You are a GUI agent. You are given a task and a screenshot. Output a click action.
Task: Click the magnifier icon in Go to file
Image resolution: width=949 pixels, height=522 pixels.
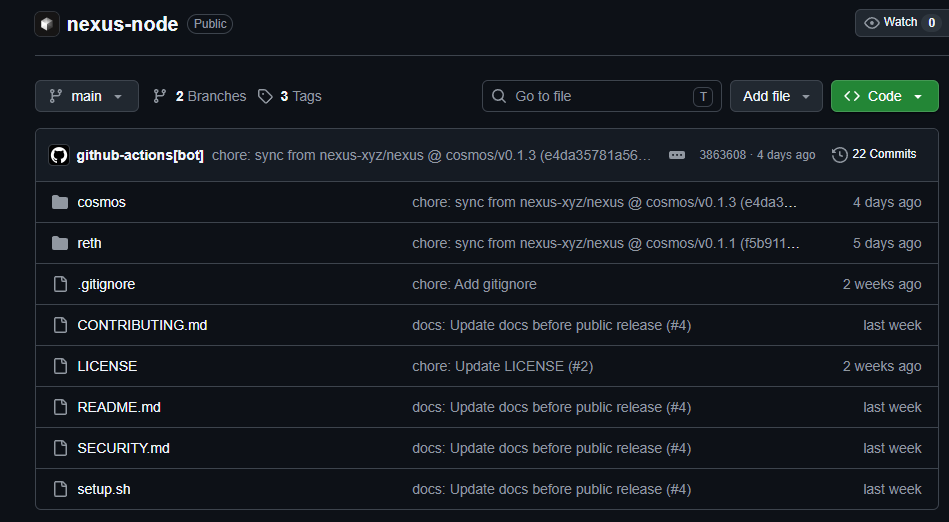(499, 96)
